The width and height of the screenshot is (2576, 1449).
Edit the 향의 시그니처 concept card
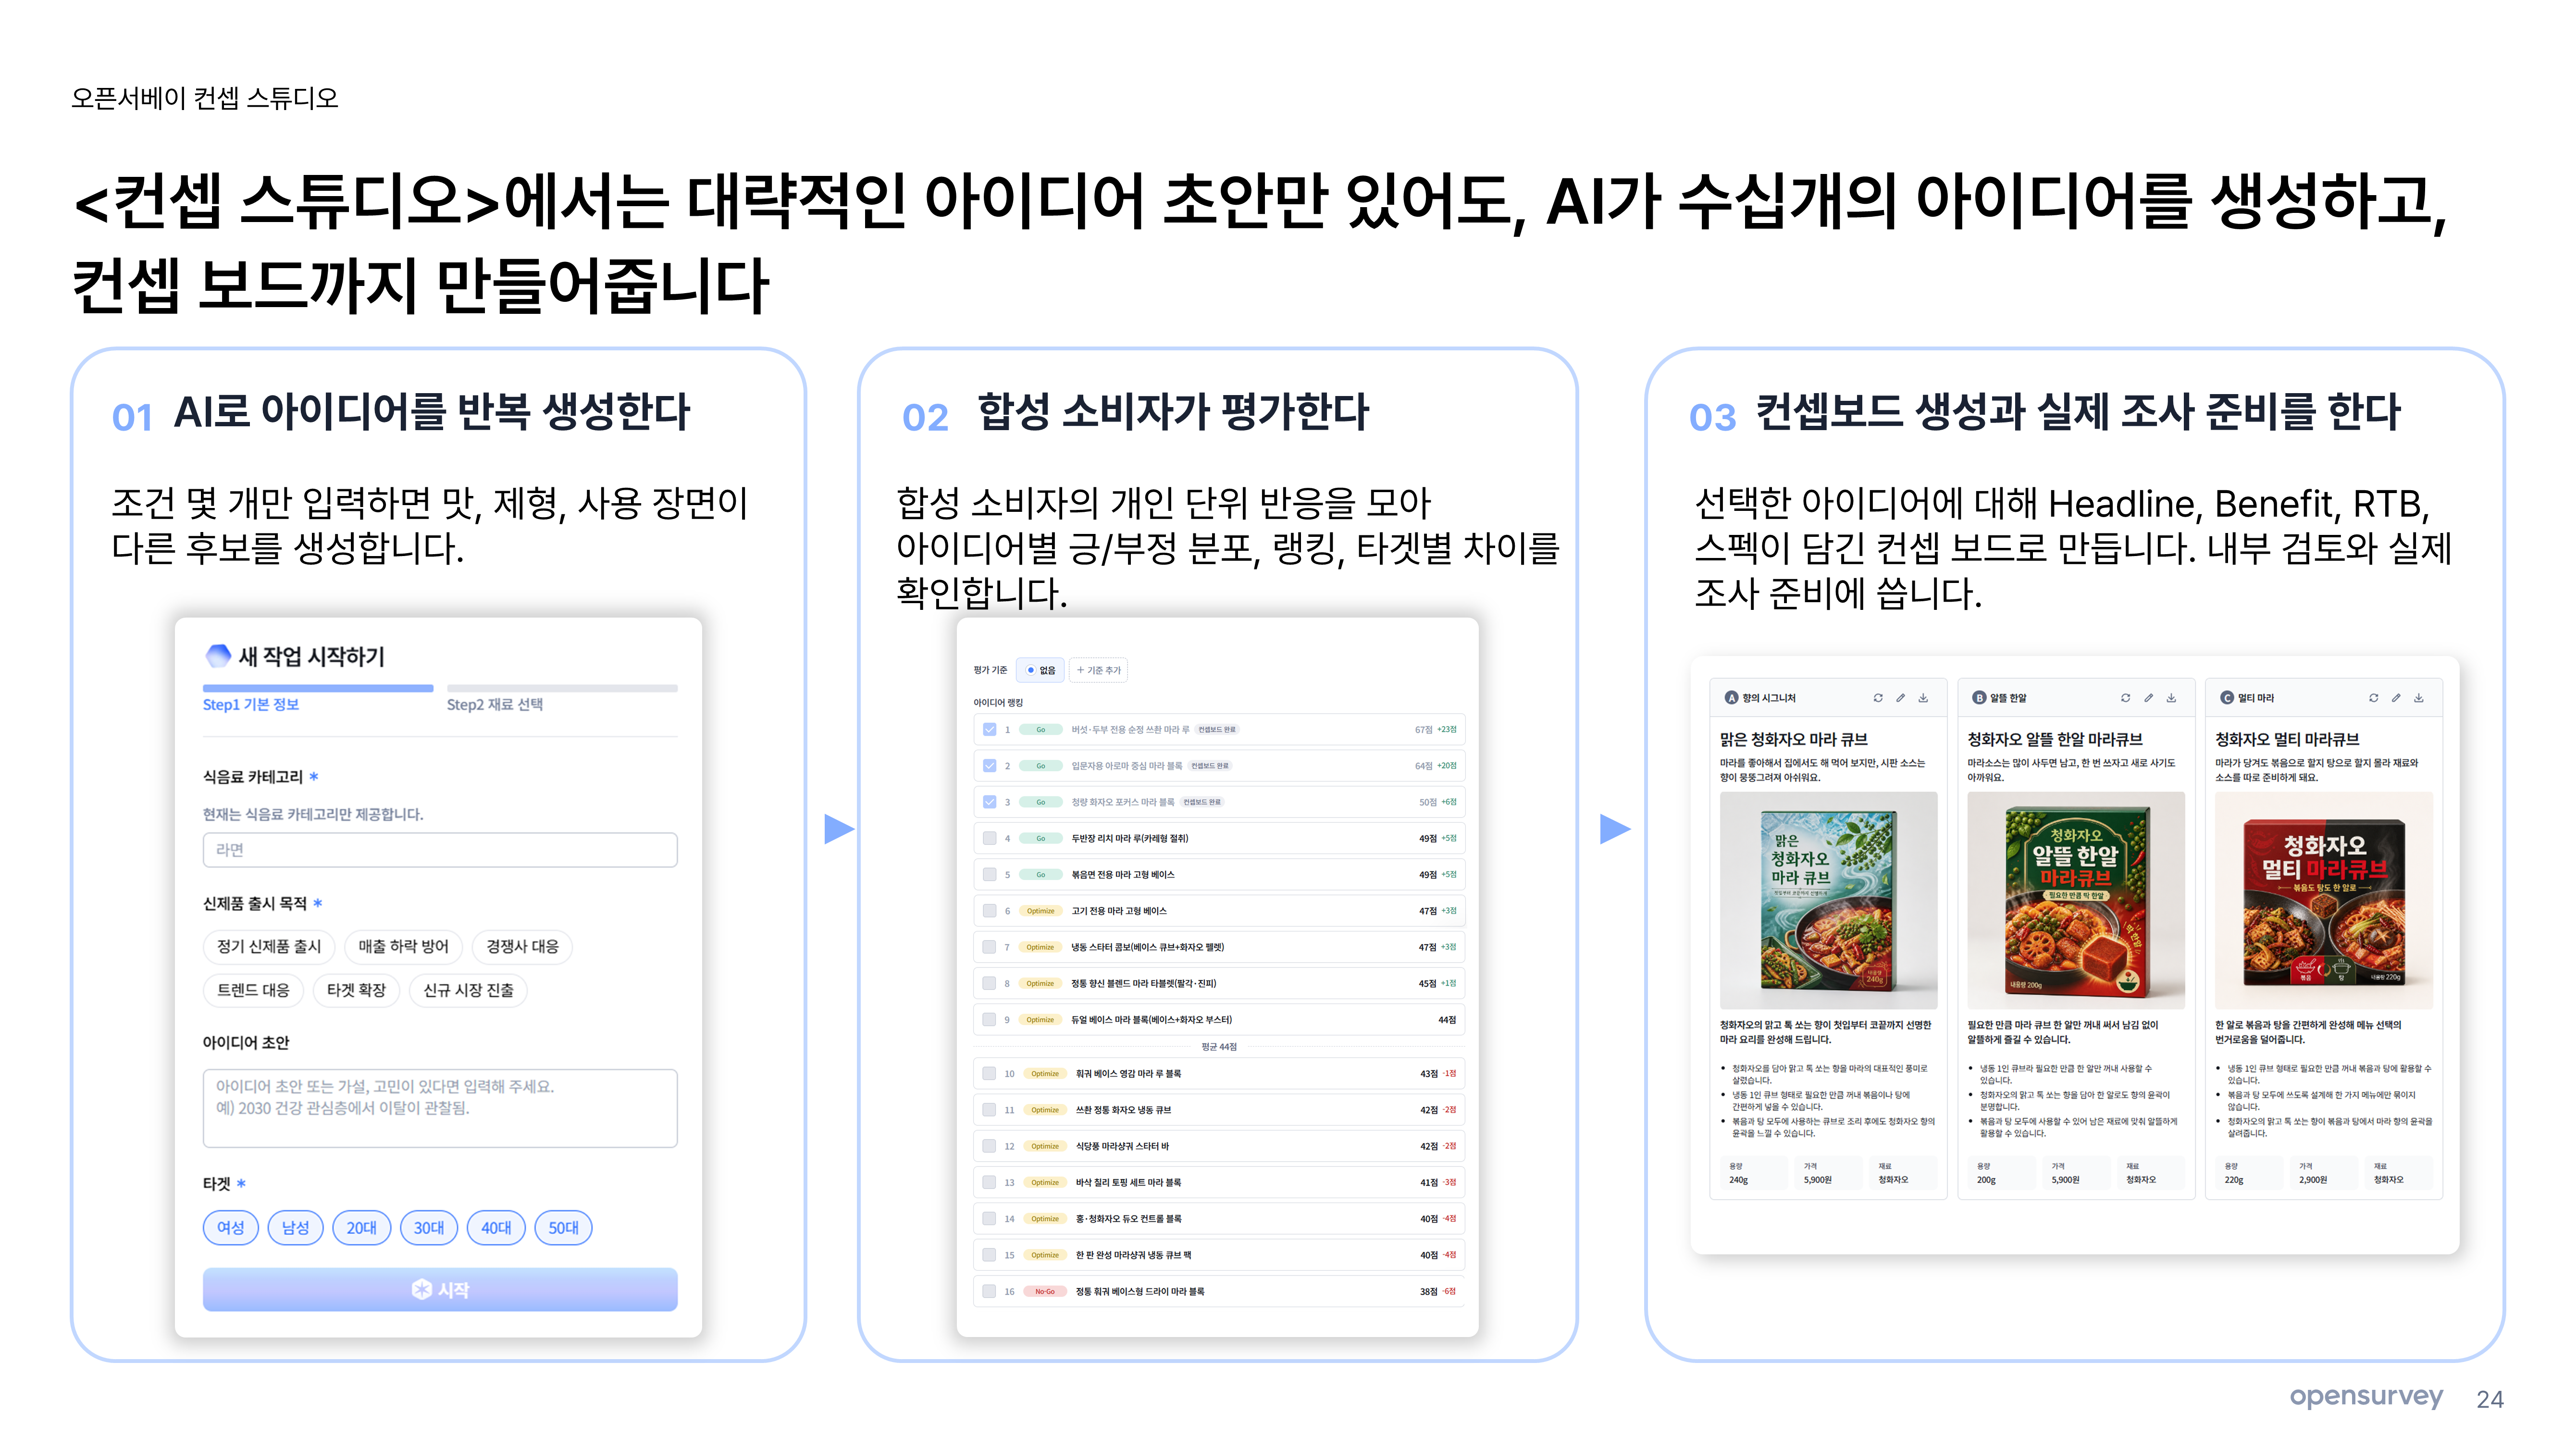coord(1900,698)
